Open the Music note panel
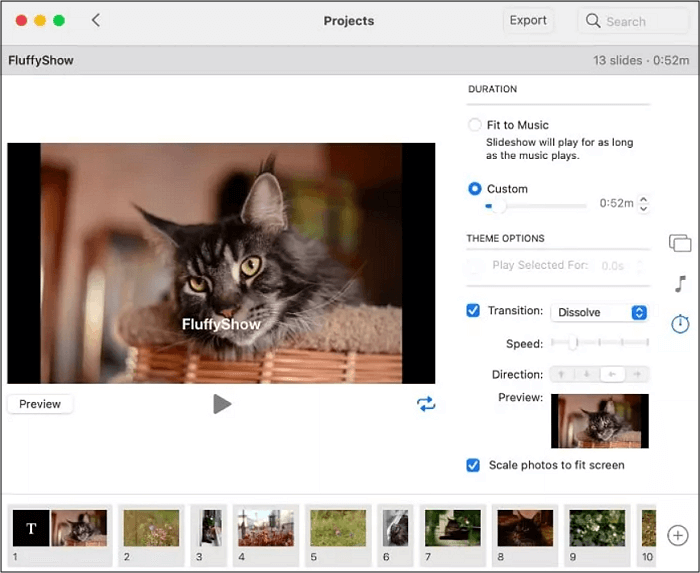 680,284
